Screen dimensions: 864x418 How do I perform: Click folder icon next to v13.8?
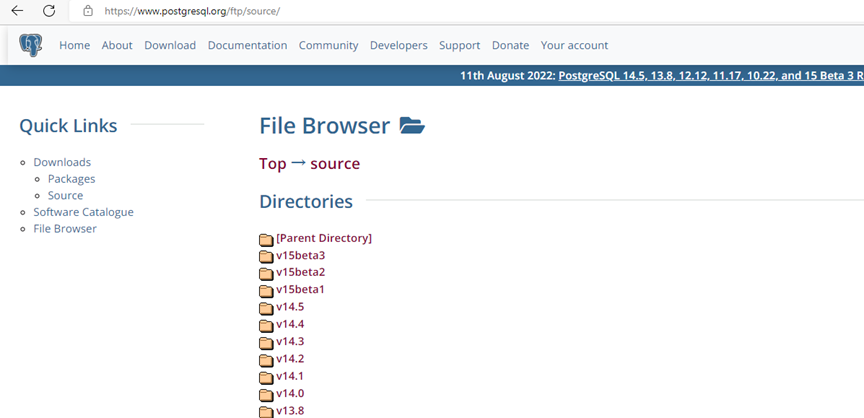[x=266, y=411]
